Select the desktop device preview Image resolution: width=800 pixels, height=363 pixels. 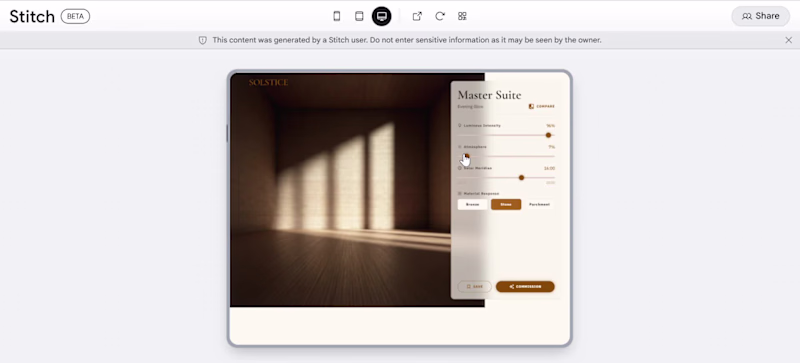(382, 16)
